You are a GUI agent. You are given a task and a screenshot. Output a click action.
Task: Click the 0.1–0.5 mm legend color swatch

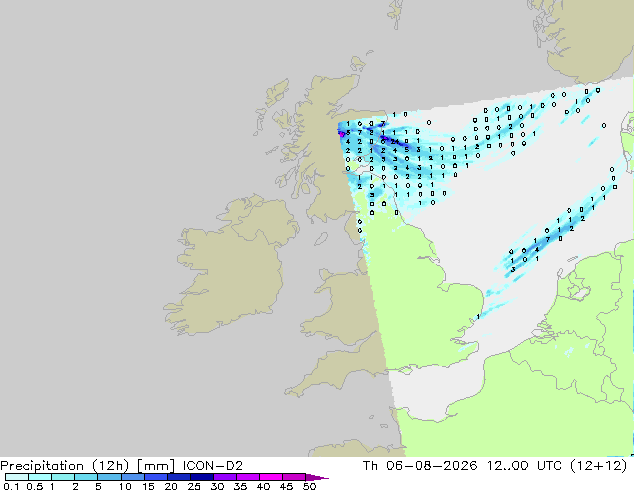pyautogui.click(x=17, y=477)
